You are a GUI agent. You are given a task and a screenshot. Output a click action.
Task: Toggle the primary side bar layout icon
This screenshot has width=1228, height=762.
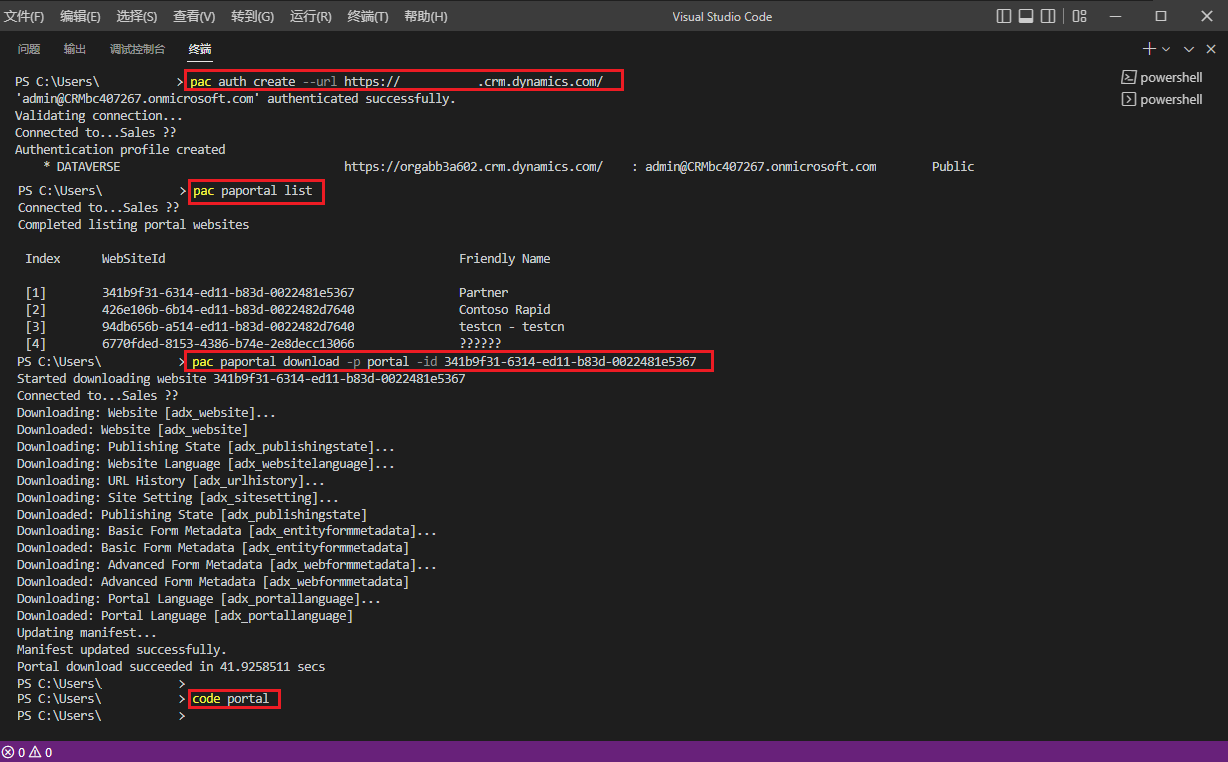click(1004, 16)
